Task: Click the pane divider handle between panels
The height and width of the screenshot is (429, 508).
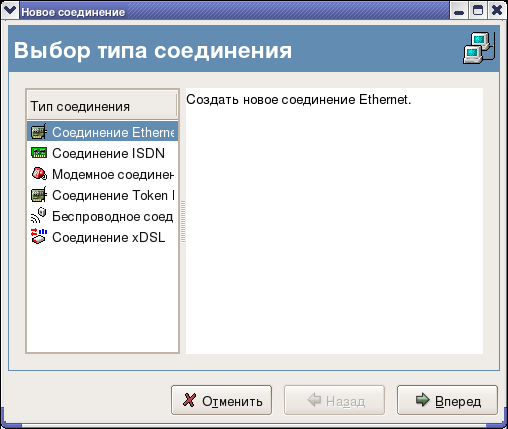Action: [183, 221]
